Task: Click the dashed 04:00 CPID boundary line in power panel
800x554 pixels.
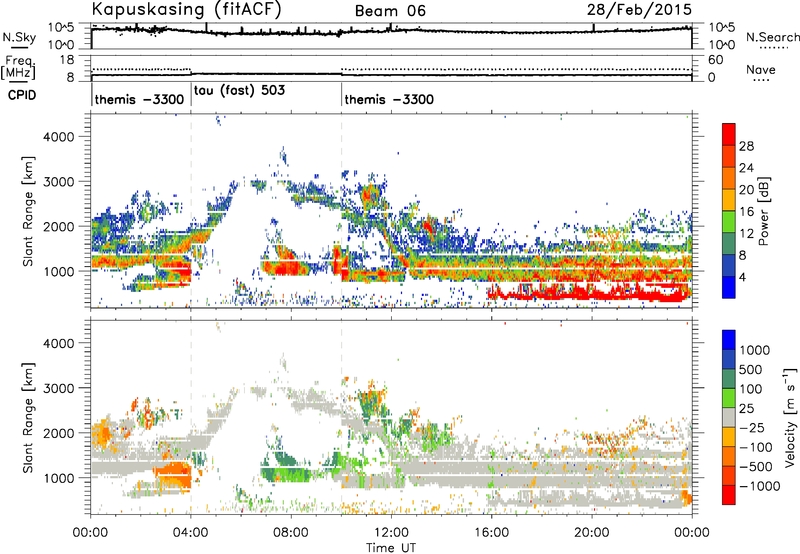Action: tap(191, 210)
